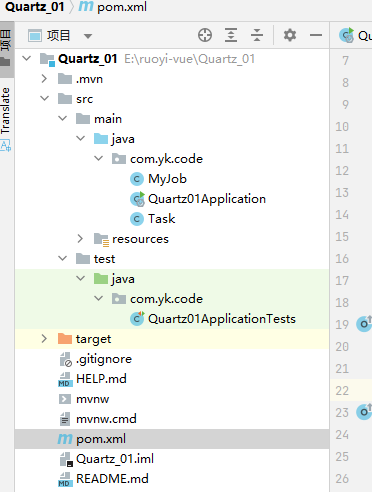Hide the project tool window

click(x=316, y=35)
